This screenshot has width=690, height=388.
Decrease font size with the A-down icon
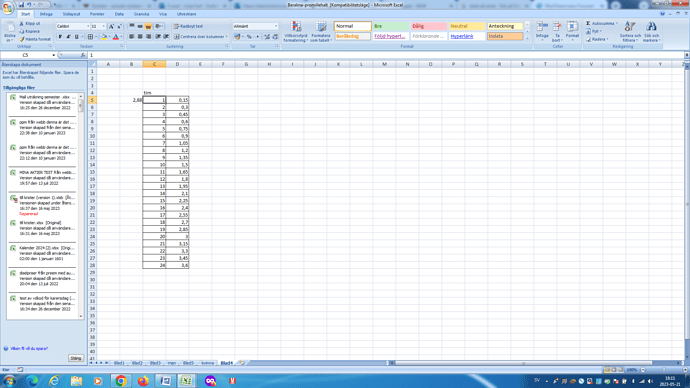click(119, 26)
